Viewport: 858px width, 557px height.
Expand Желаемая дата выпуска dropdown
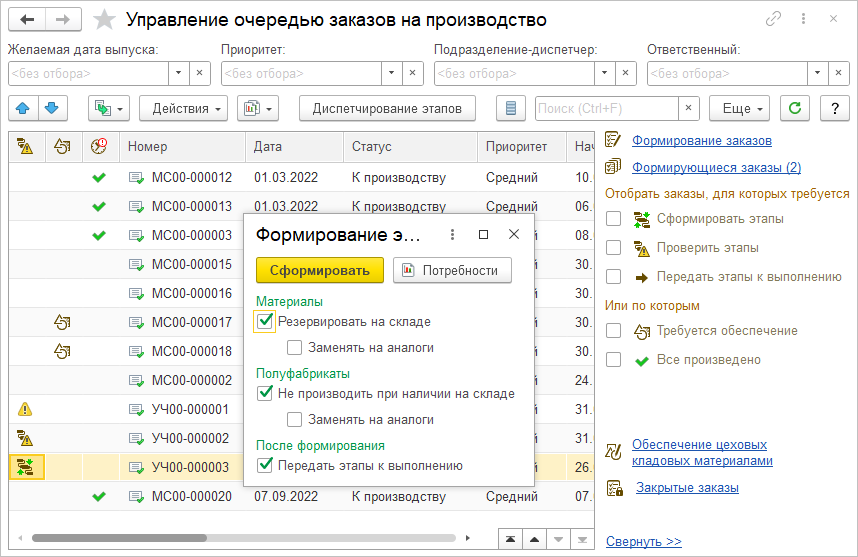[178, 73]
